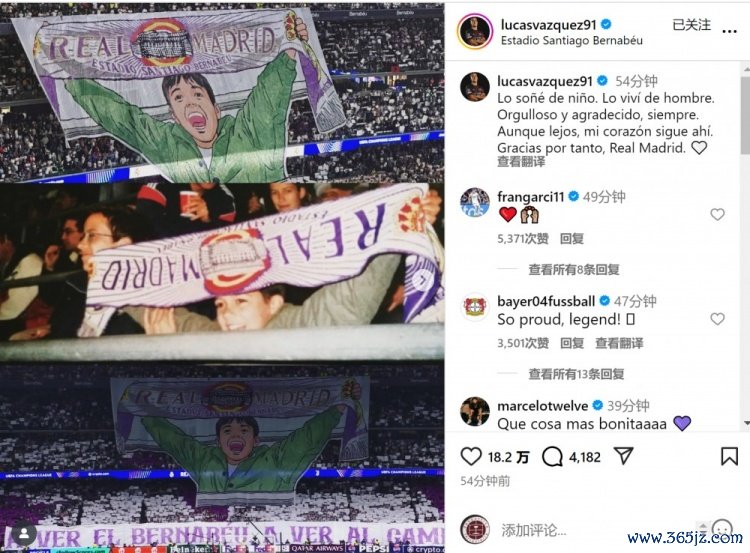This screenshot has width=750, height=553.
Task: Expand all 8 replies under frangarci11
Action: pyautogui.click(x=574, y=270)
